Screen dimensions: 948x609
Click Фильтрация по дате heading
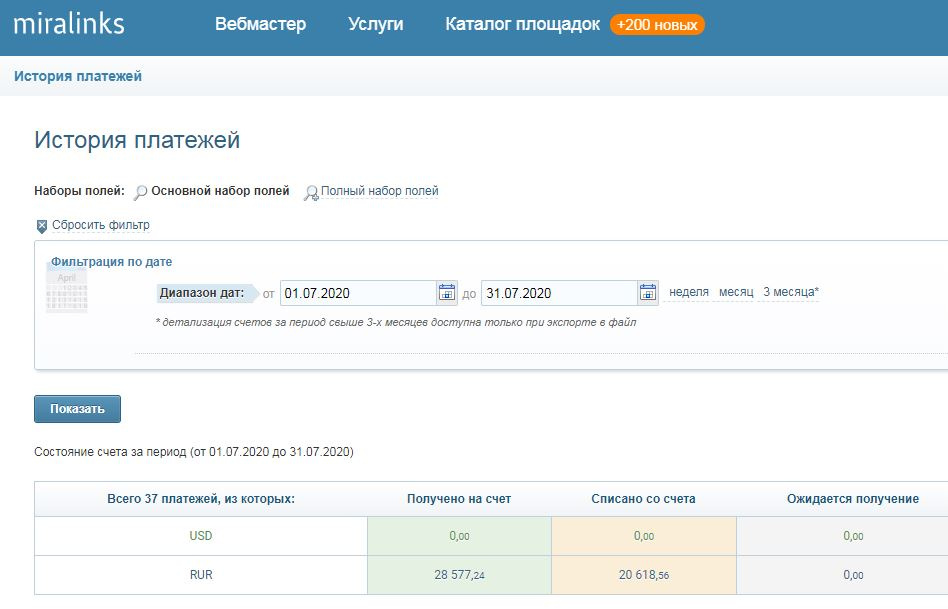[x=111, y=262]
